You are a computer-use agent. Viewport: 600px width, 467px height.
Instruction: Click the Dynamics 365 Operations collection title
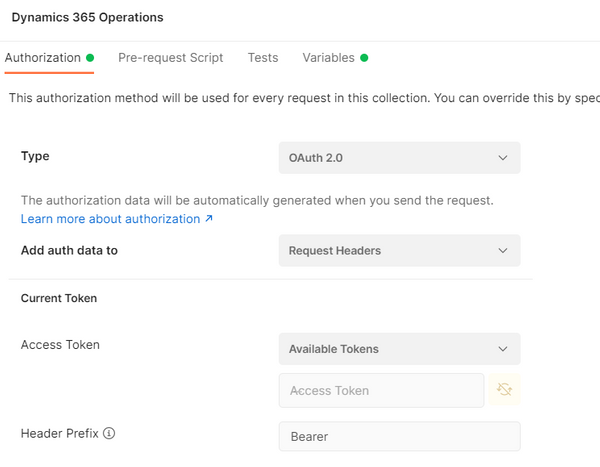(87, 17)
